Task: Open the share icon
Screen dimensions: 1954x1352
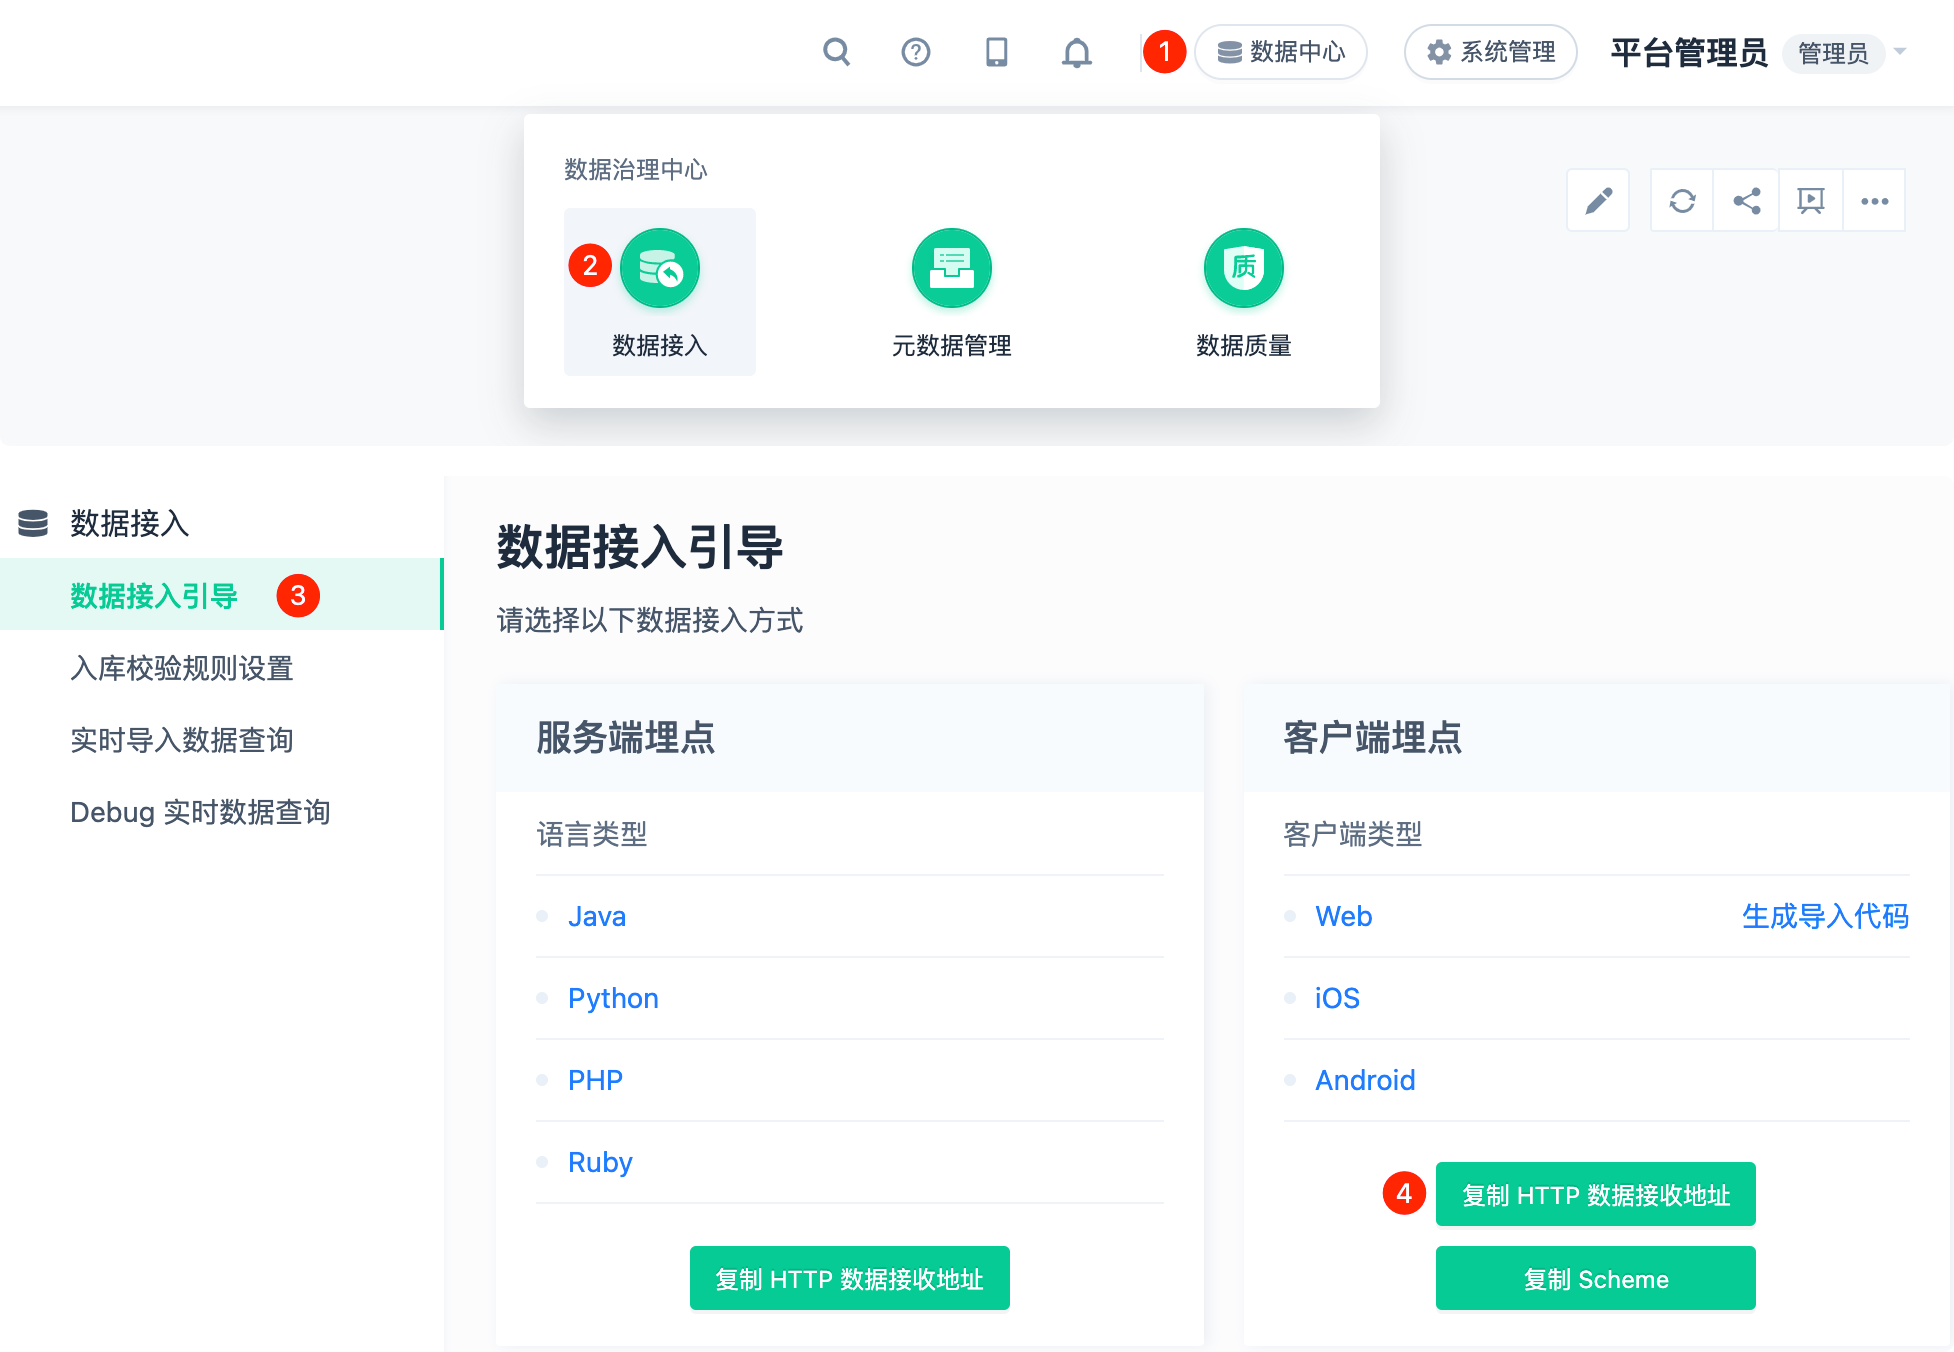Action: [x=1746, y=200]
